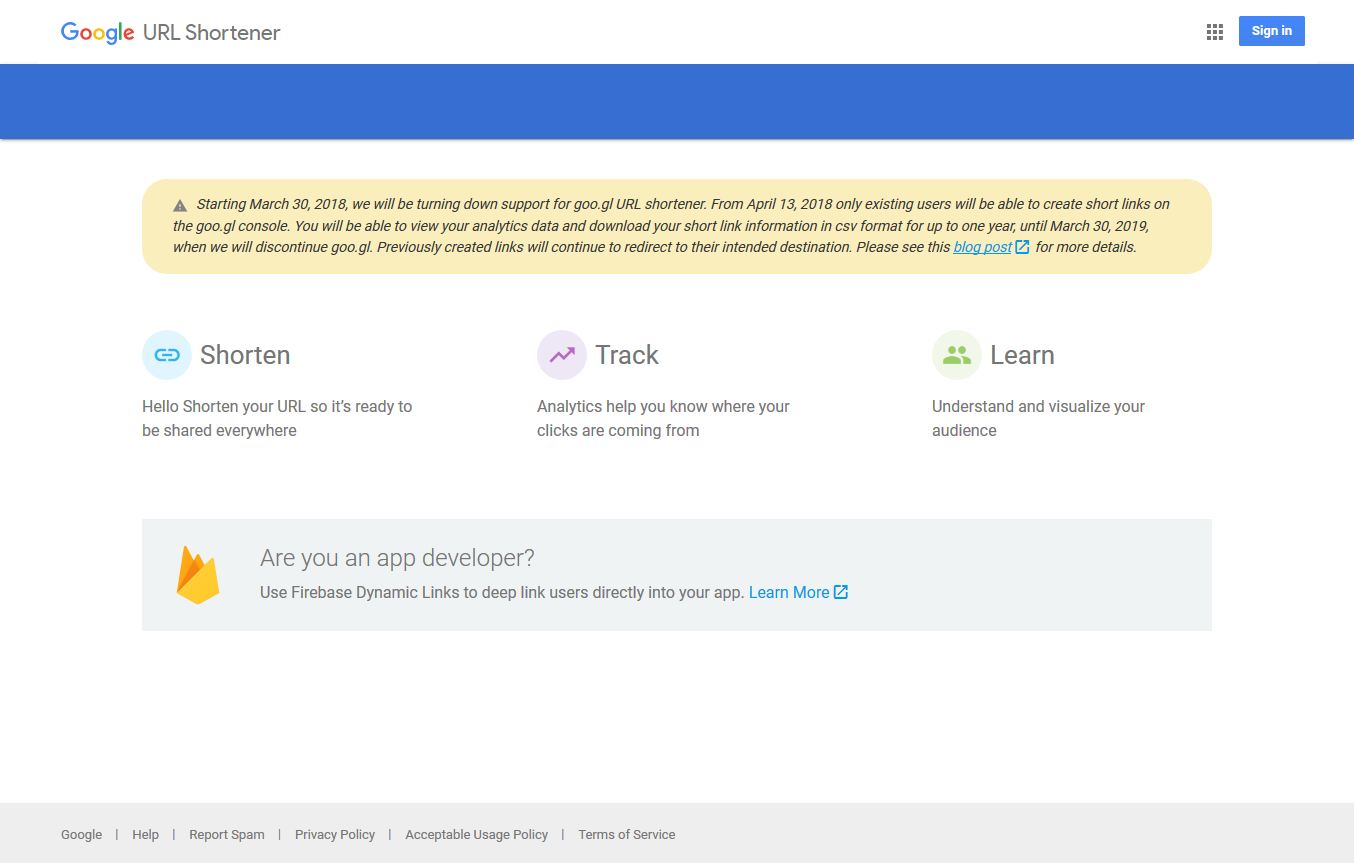Open the Terms of Service link
The width and height of the screenshot is (1354, 863).
(626, 834)
